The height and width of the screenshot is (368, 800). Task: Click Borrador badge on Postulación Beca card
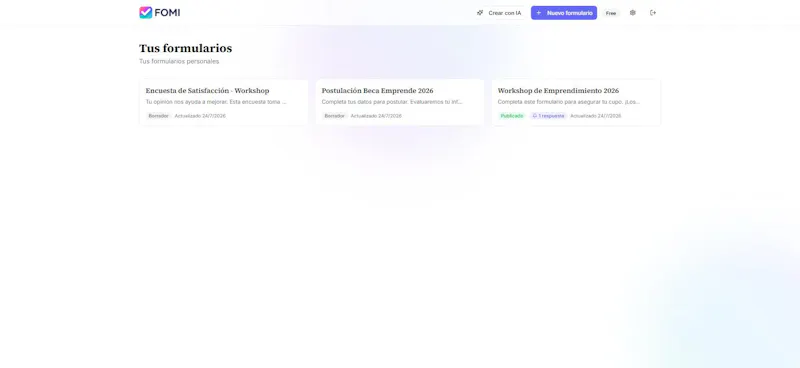click(334, 116)
